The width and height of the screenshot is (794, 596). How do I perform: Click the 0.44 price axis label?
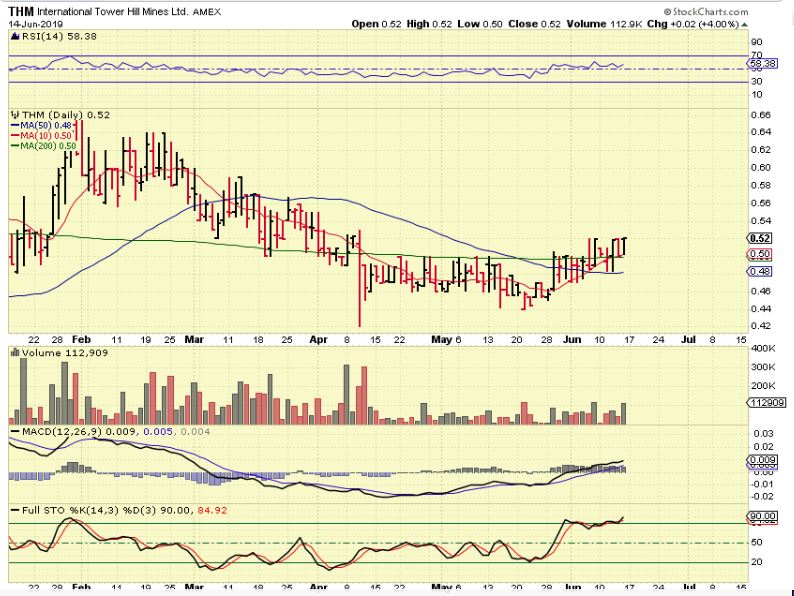click(x=760, y=309)
